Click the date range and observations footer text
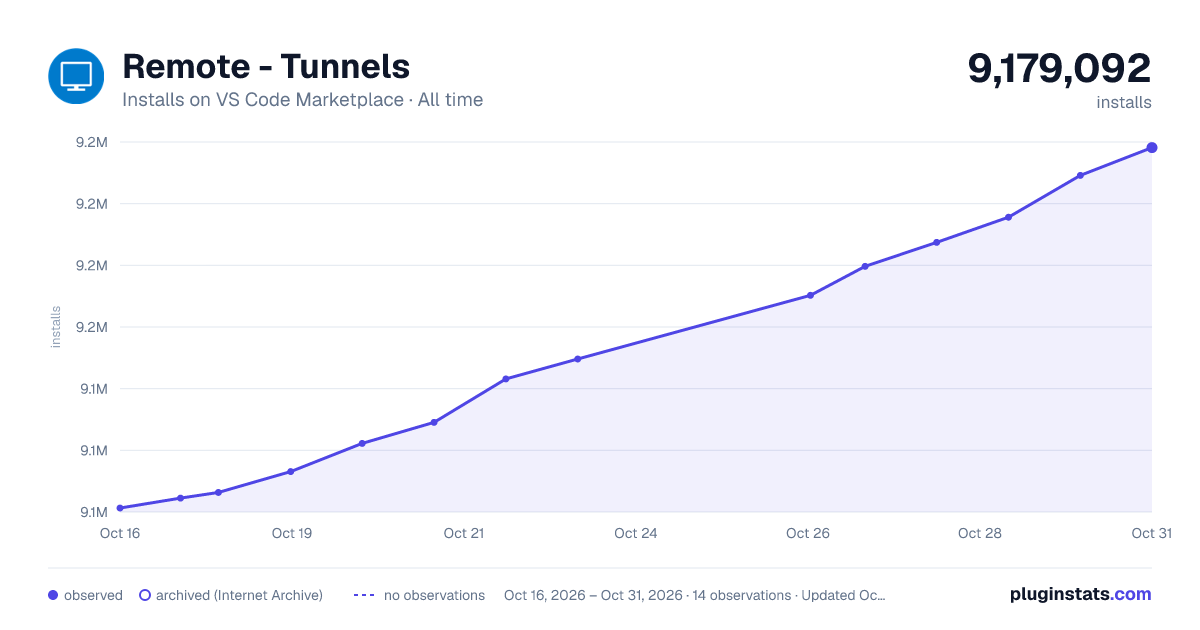1200x630 pixels. [695, 595]
